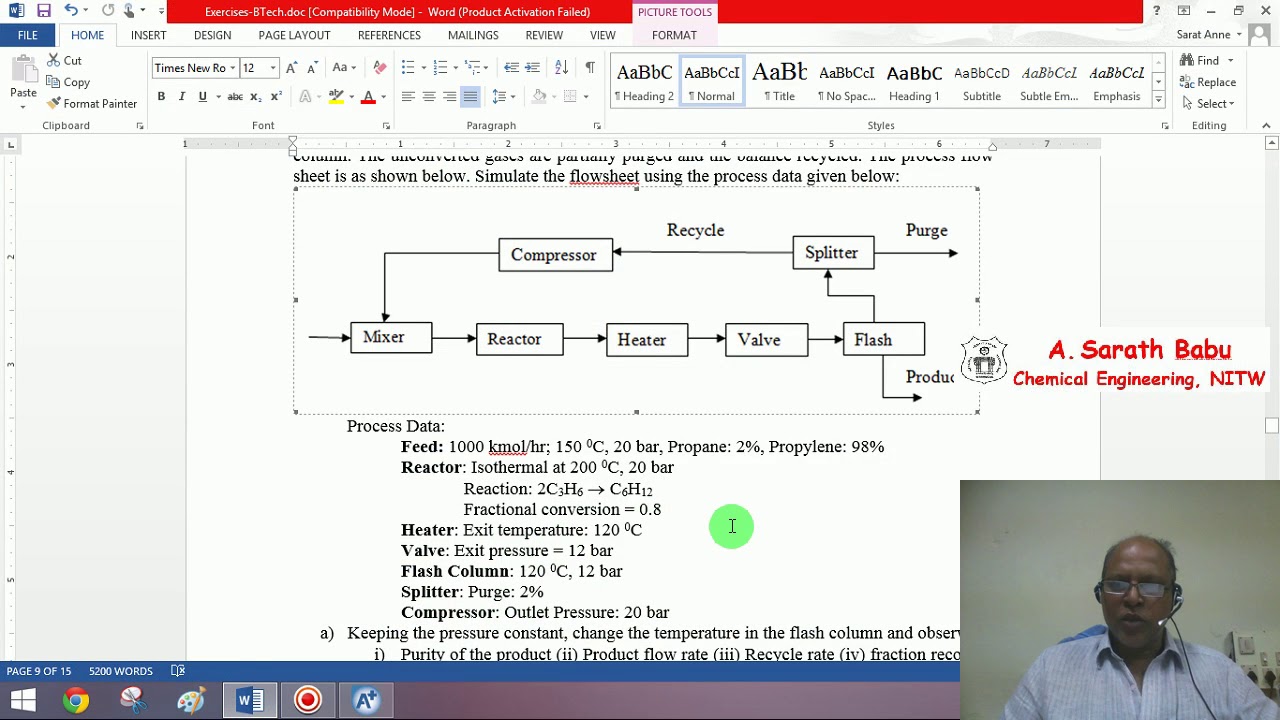This screenshot has height=720, width=1280.
Task: Open multilevel list options
Action: click(x=473, y=67)
